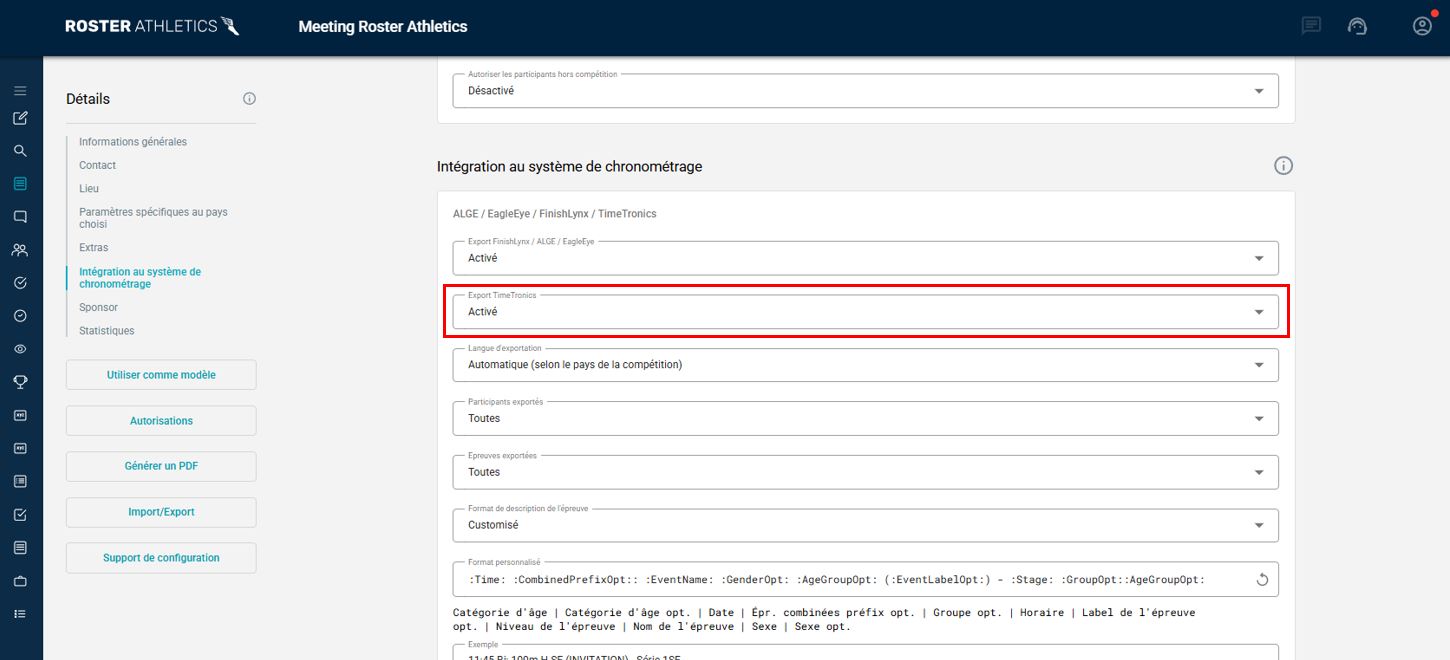Viewport: 1450px width, 660px height.
Task: Go to Statistiques section
Action: tap(107, 330)
